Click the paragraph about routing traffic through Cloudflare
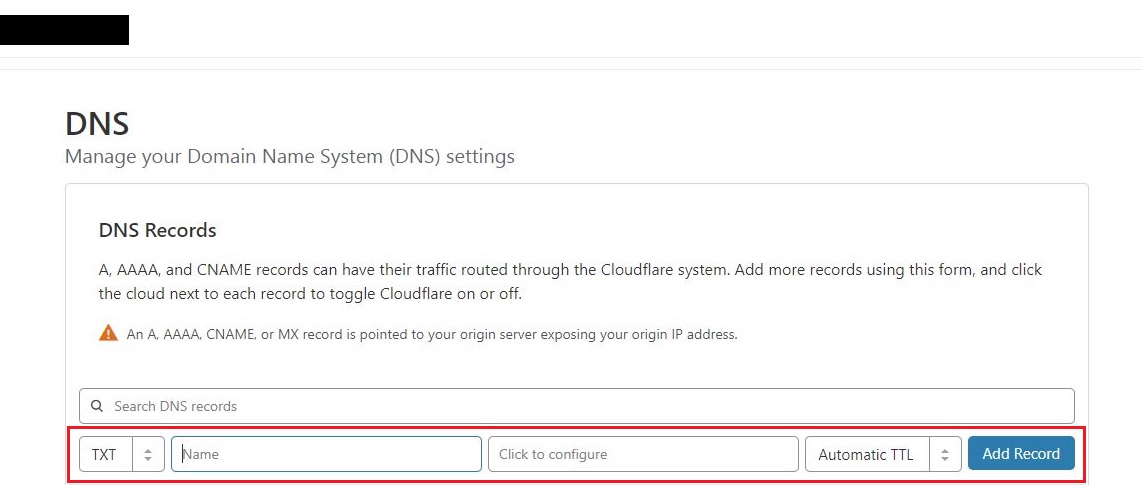 click(x=570, y=282)
